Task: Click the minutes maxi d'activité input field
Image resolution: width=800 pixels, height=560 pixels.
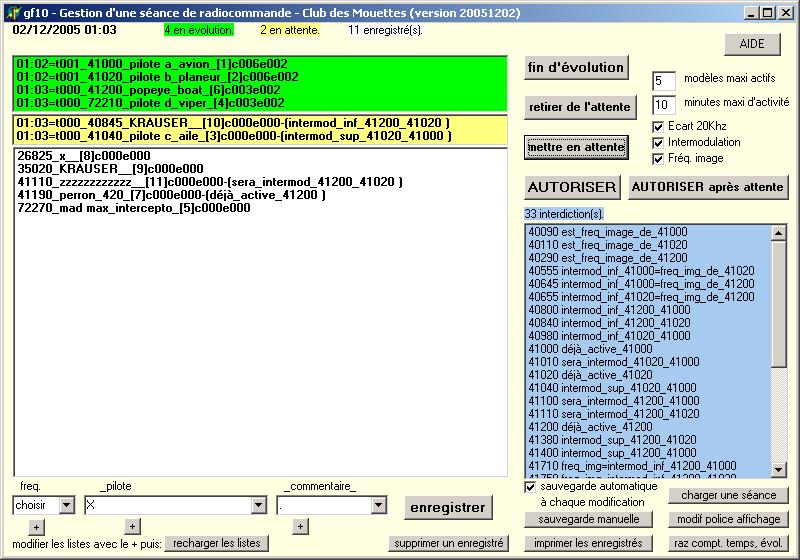Action: (x=664, y=105)
